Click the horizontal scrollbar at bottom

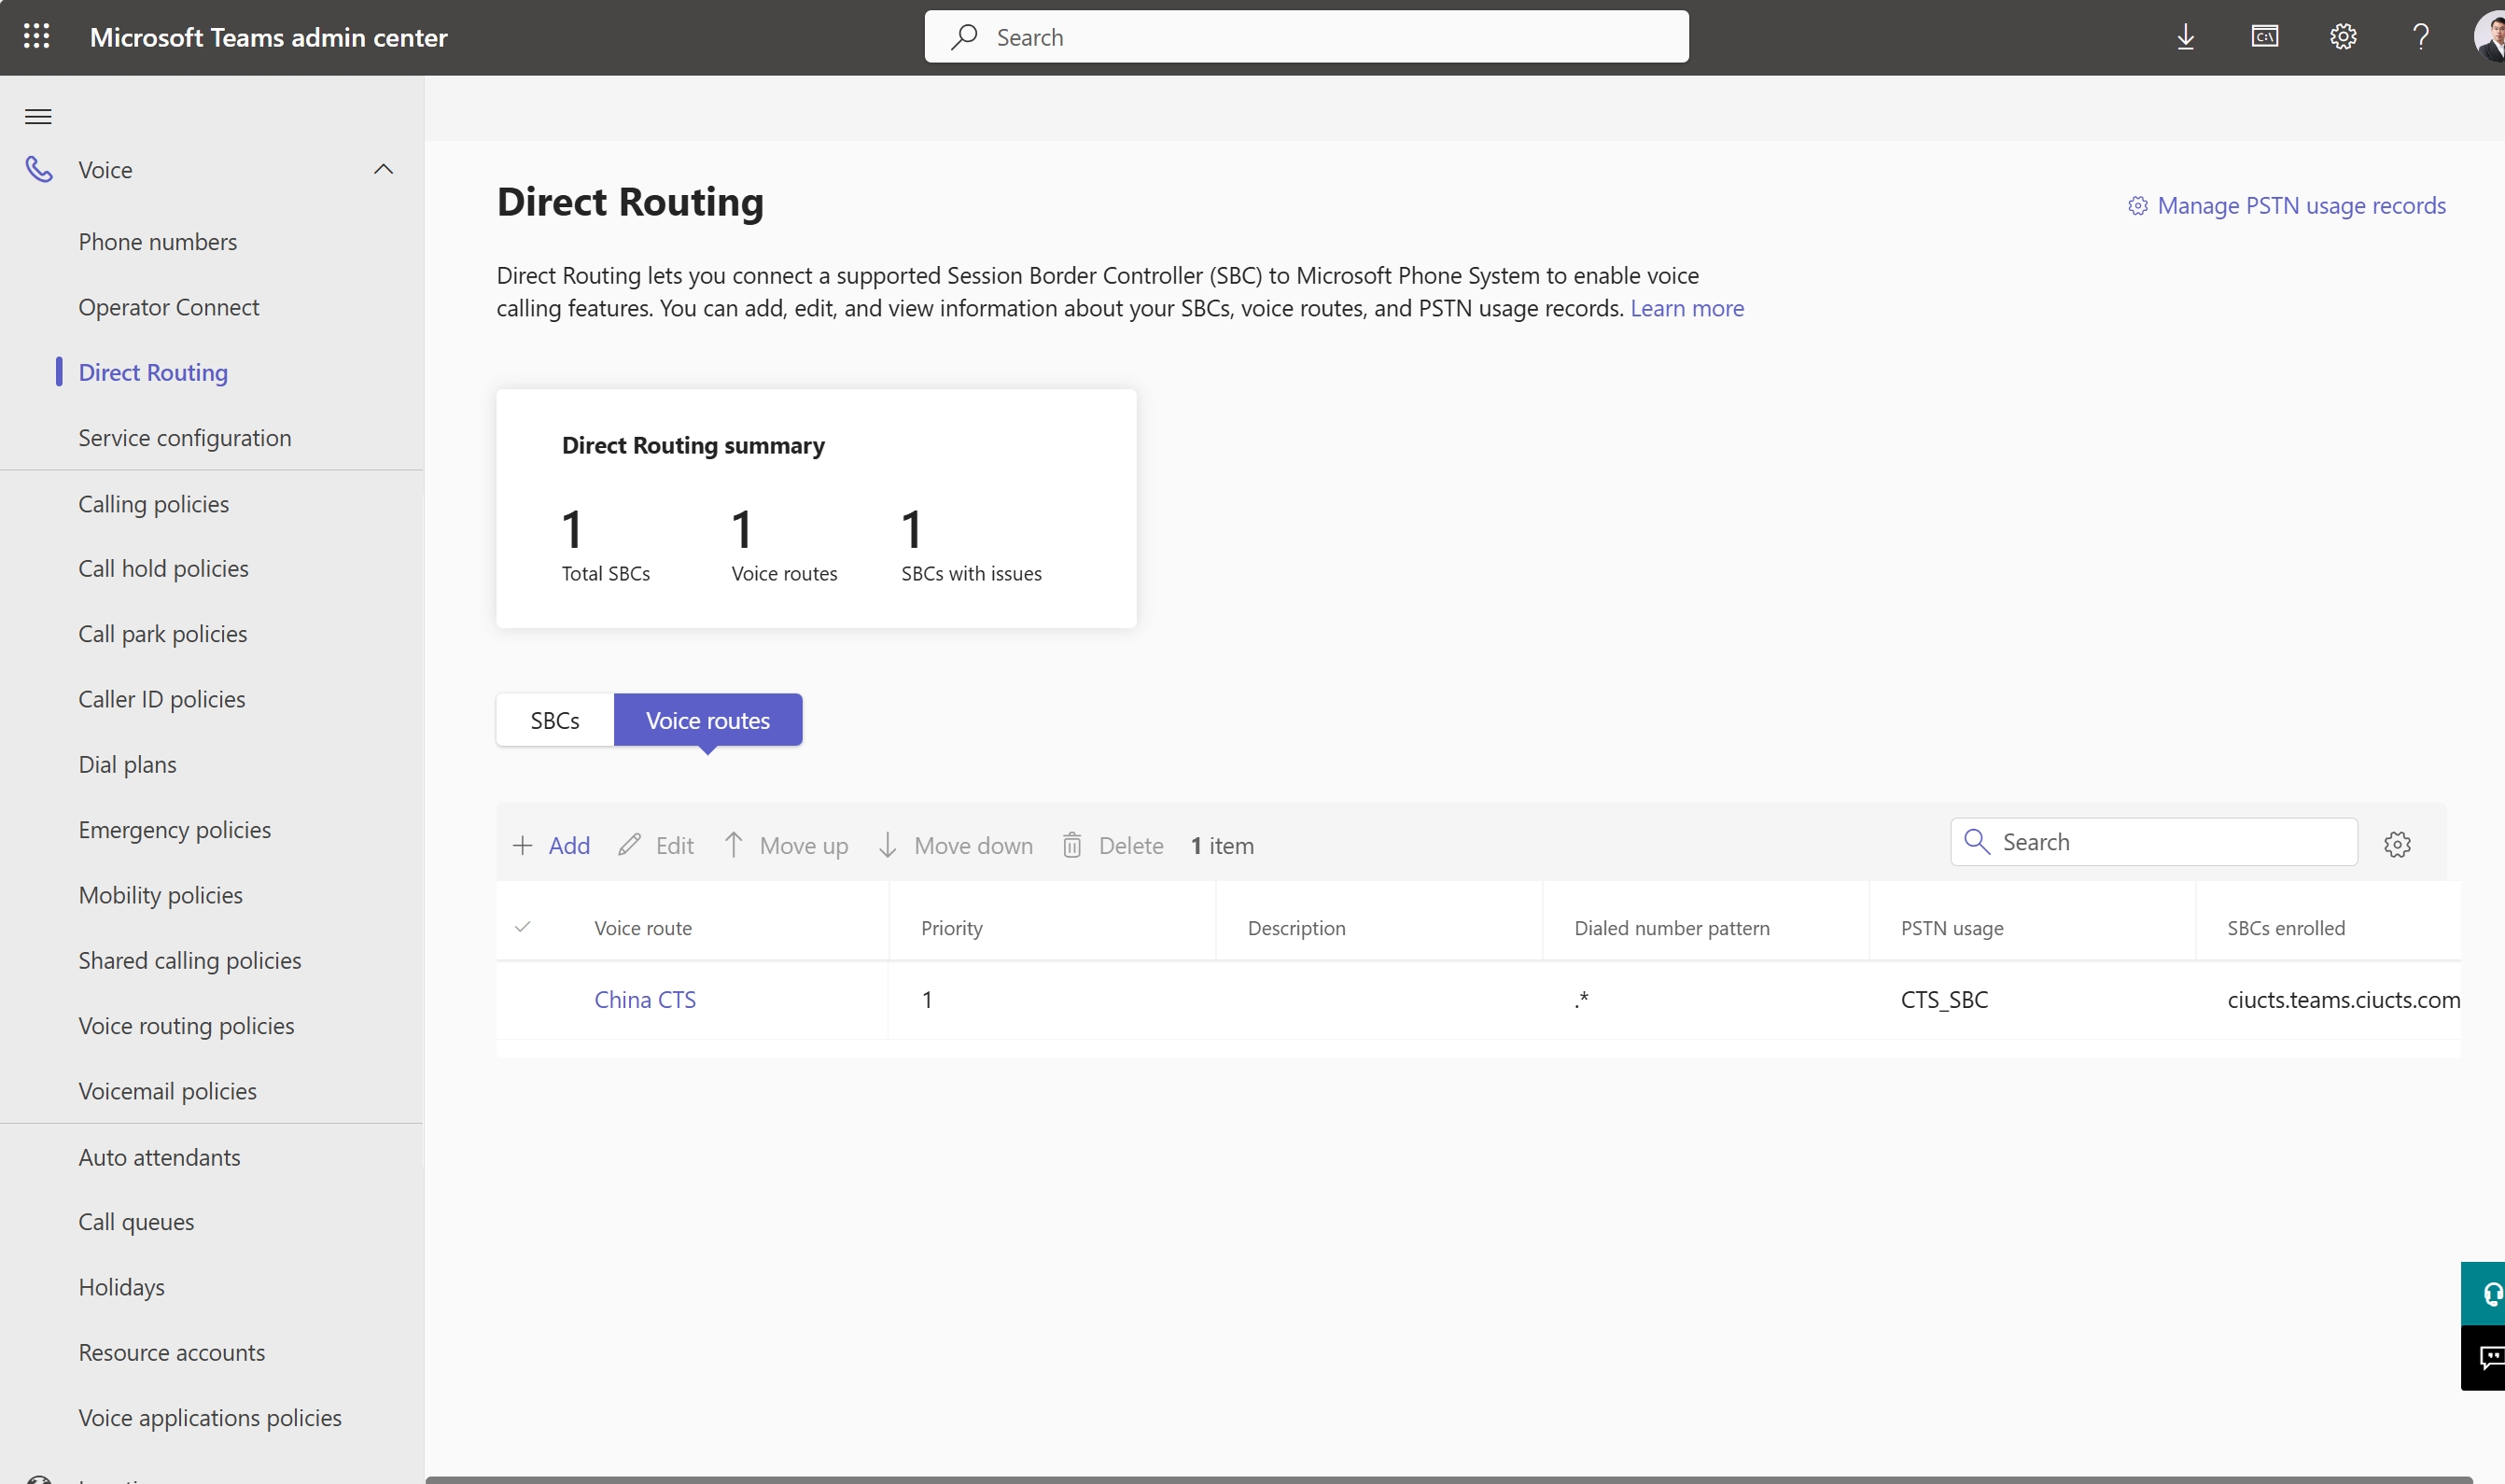coord(1448,1480)
